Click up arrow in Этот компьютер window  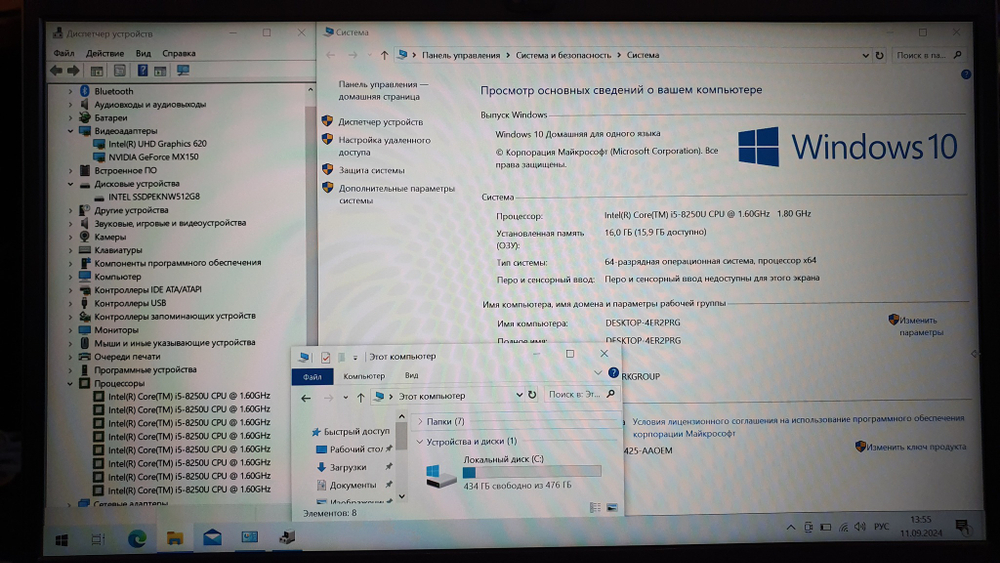[360, 397]
